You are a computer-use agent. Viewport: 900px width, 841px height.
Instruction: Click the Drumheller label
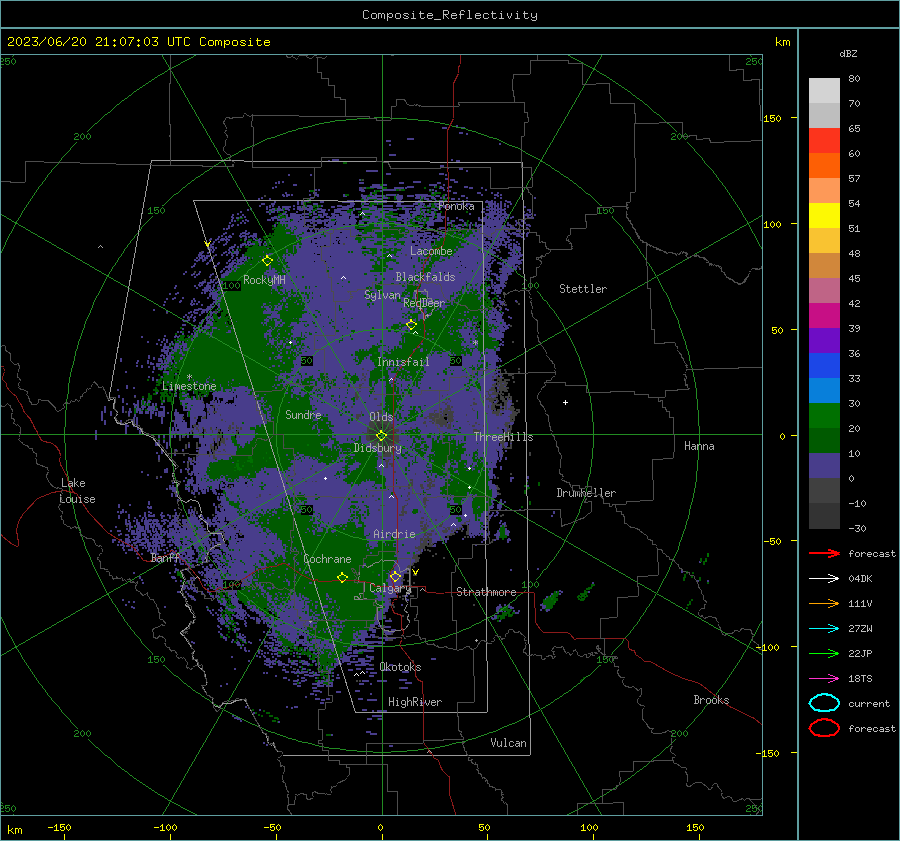(586, 493)
